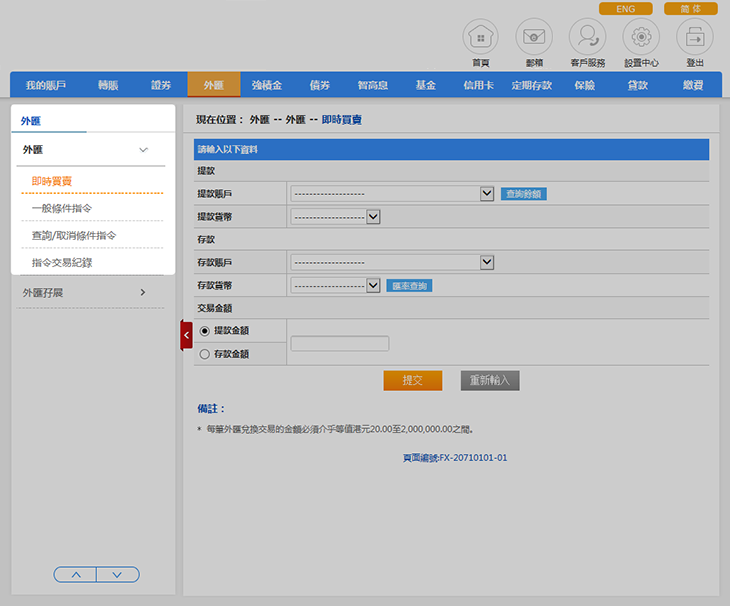The width and height of the screenshot is (730, 606).
Task: Select the 存款金額 radio button
Action: pos(205,354)
